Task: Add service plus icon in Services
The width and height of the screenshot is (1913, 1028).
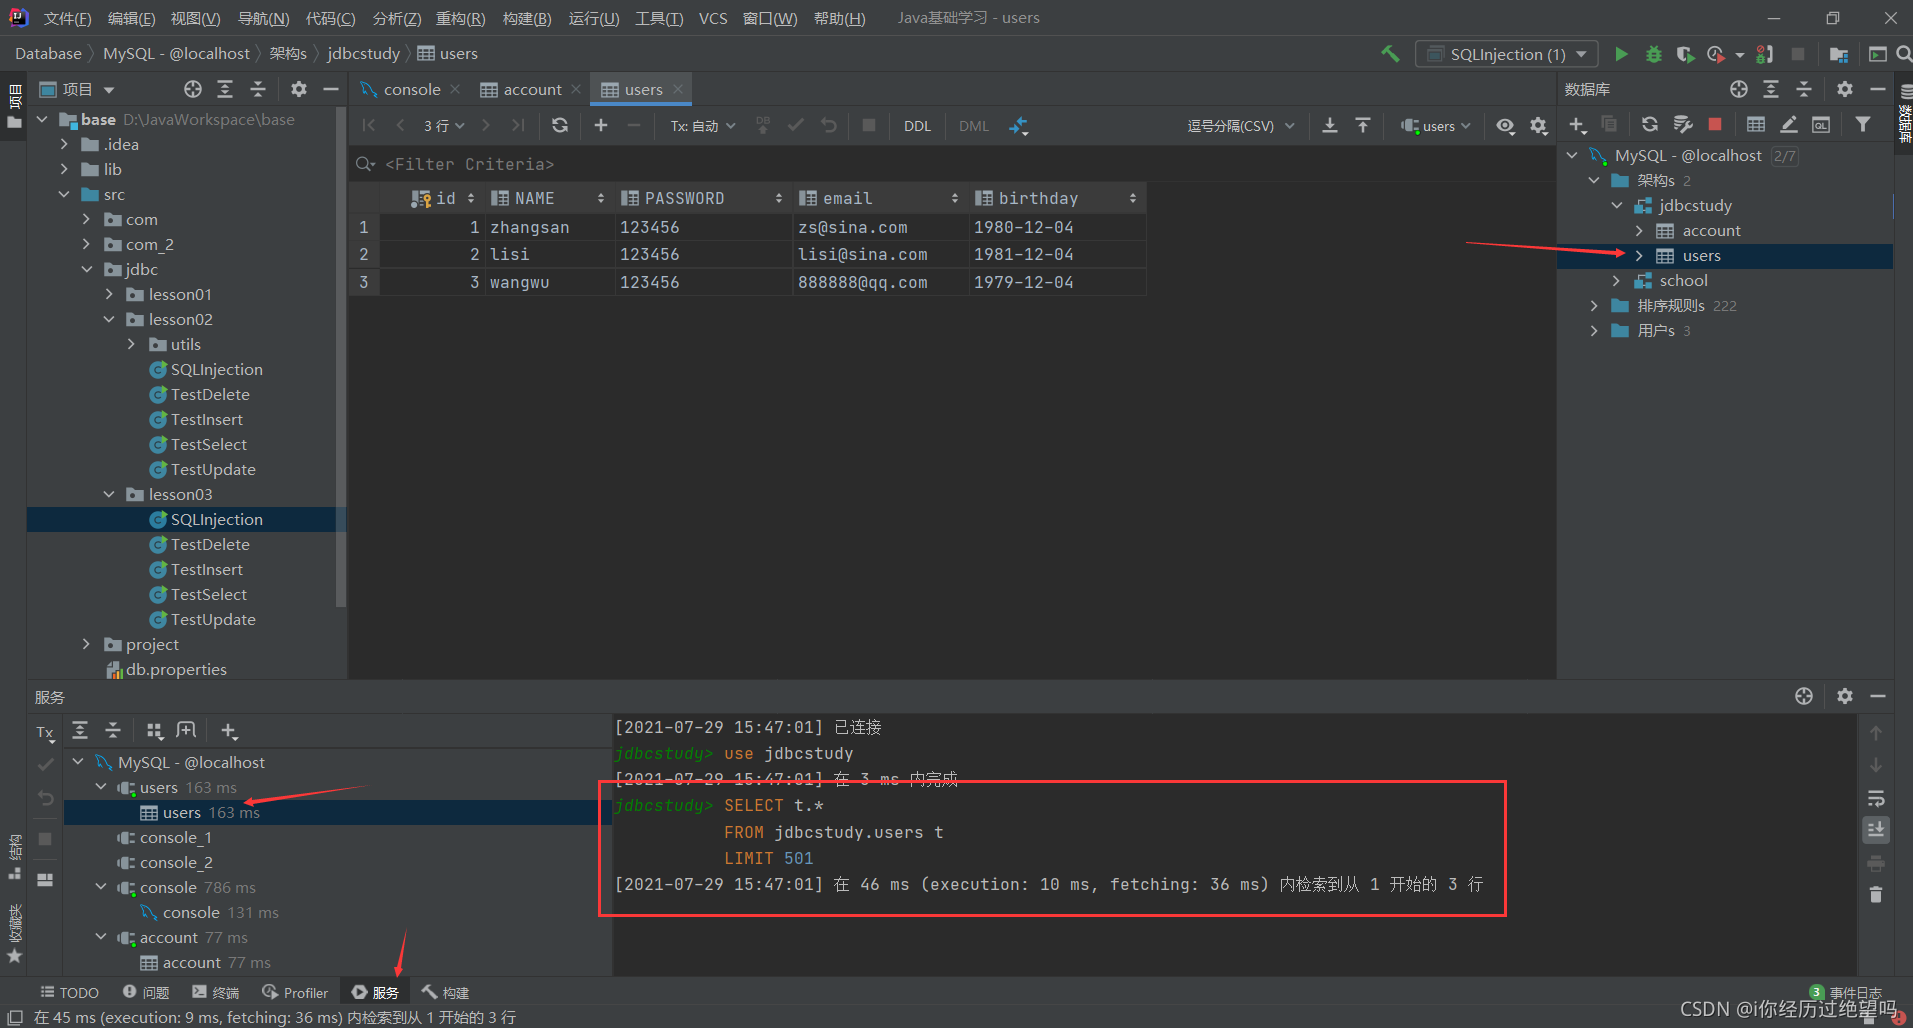Action: pos(229,731)
